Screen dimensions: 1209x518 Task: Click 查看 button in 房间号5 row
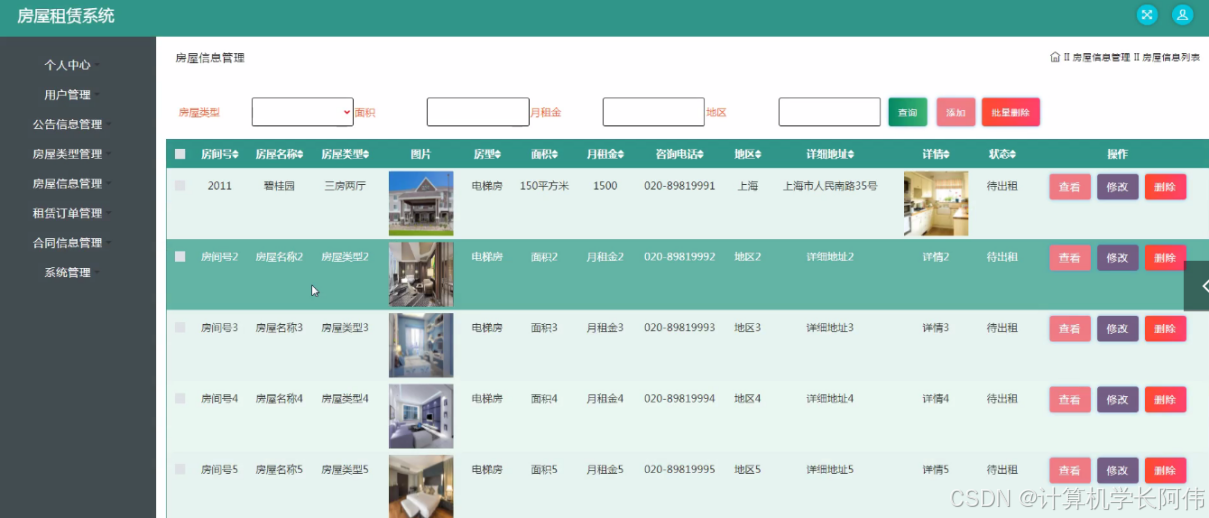click(1070, 470)
